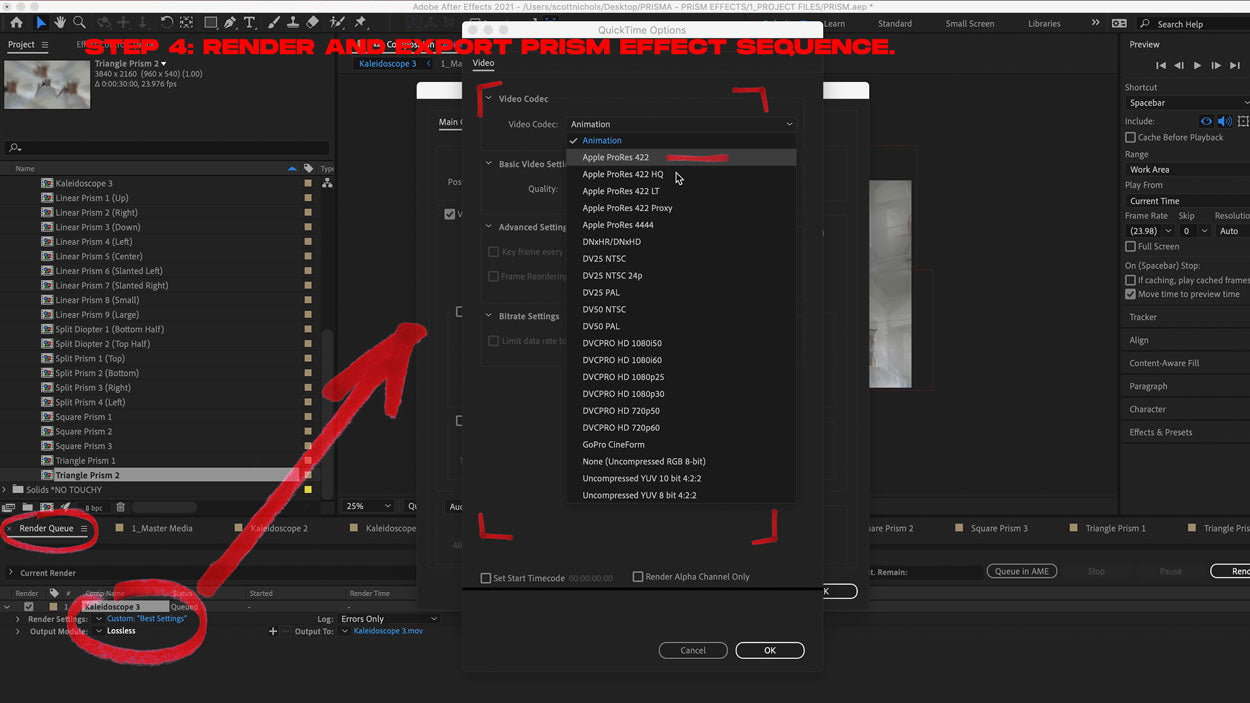
Task: Toggle include audio speaker icon in Preview
Action: pyautogui.click(x=1224, y=121)
